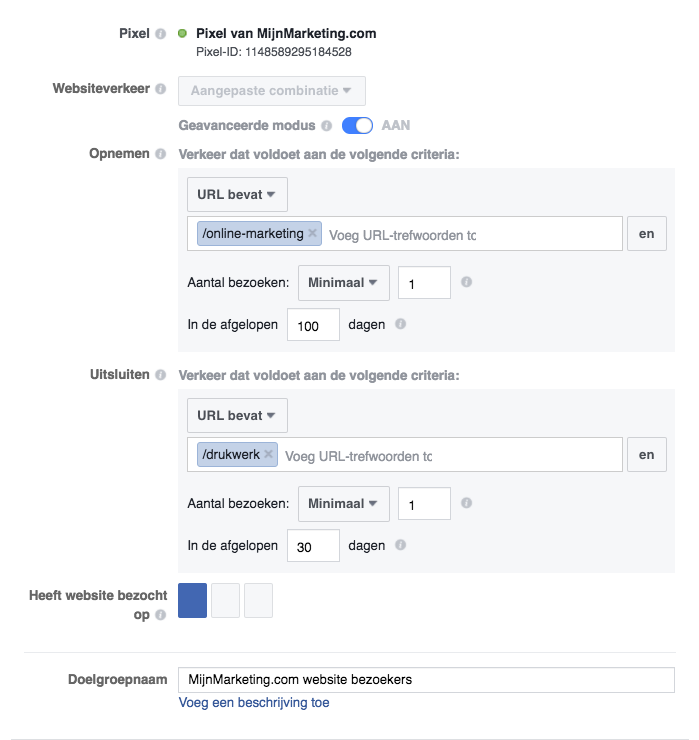The image size is (699, 740).
Task: Open the Aangepaste combinatie dropdown
Action: click(x=272, y=91)
